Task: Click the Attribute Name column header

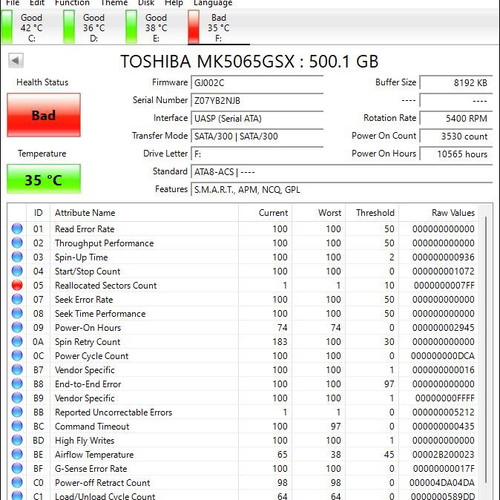Action: [x=144, y=213]
